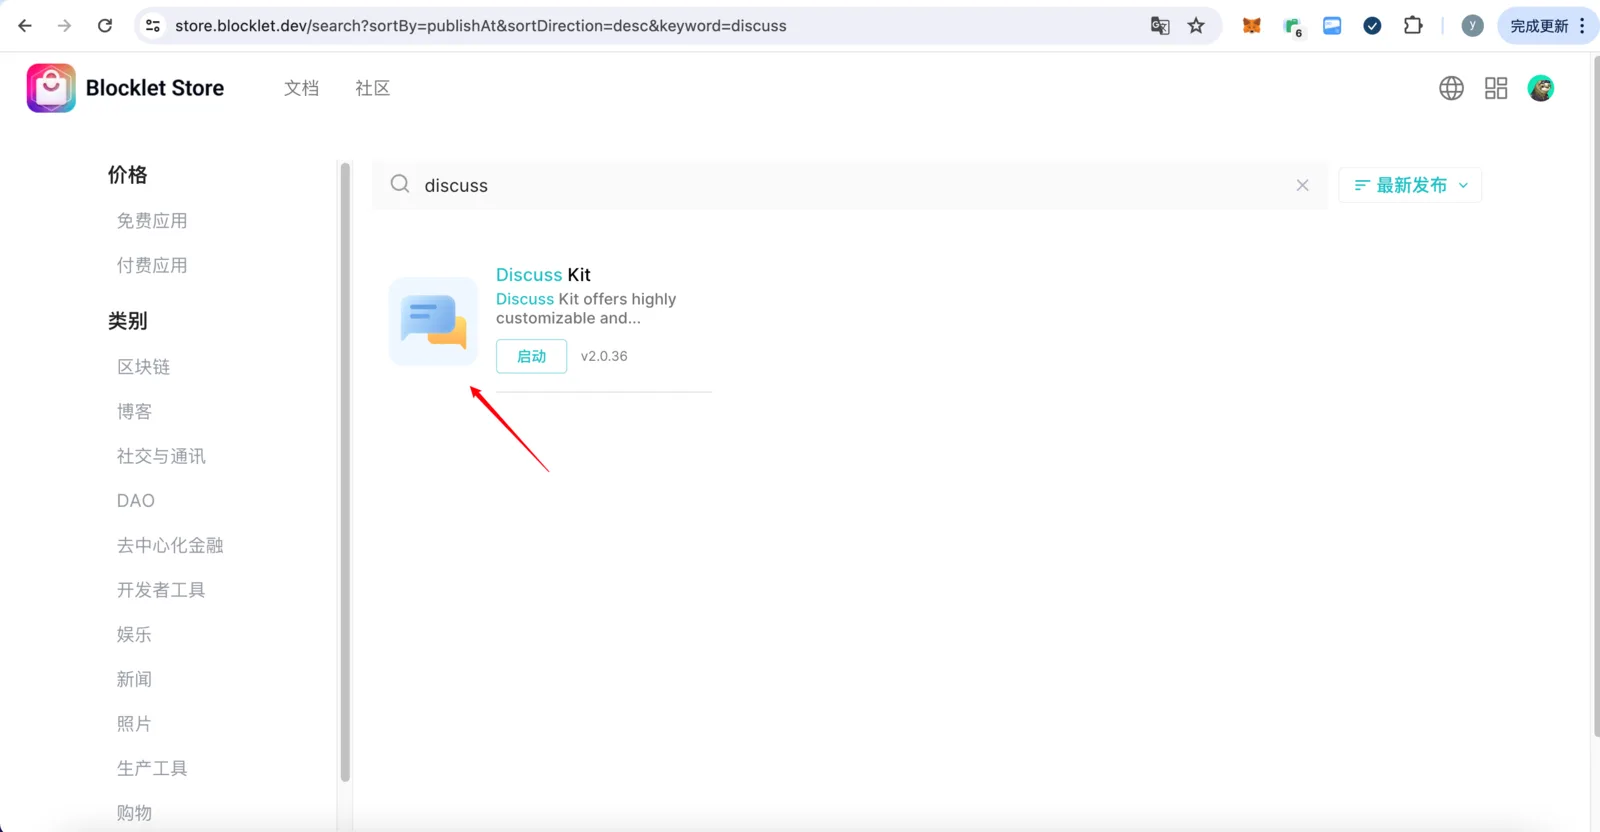Open the apps grid icon in header
1600x832 pixels.
click(1496, 88)
